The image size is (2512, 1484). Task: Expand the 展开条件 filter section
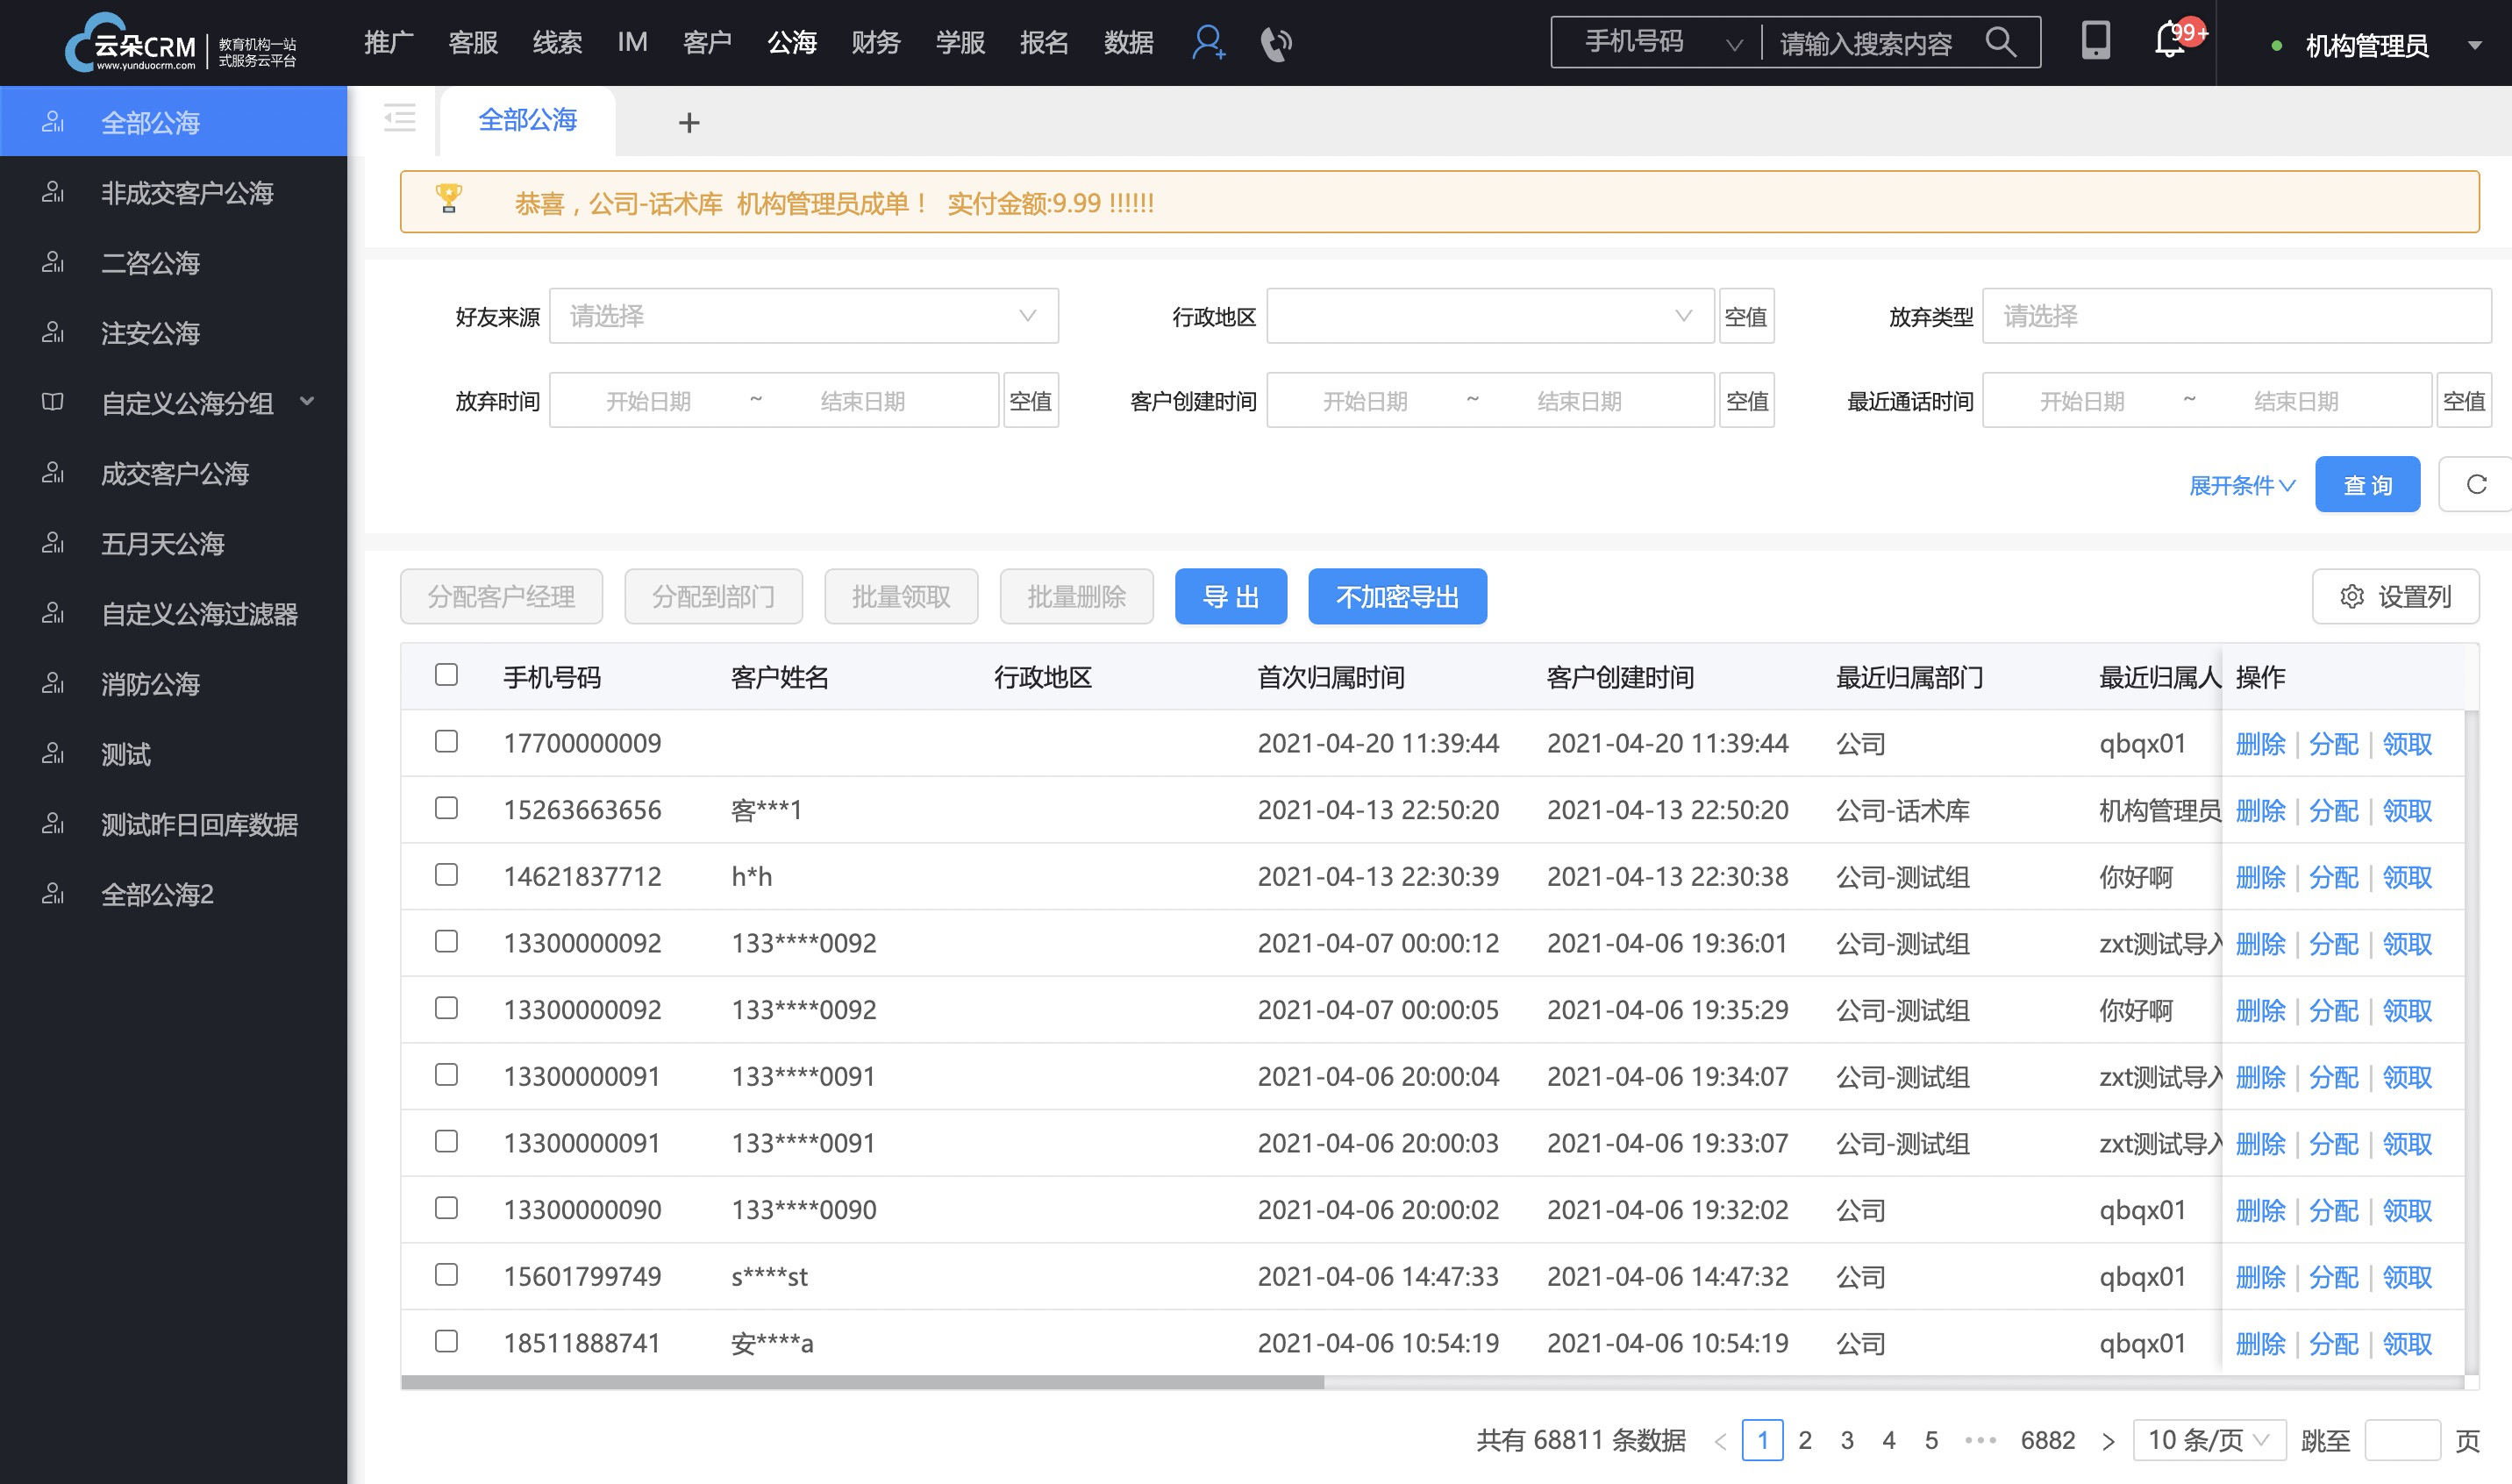(2233, 486)
